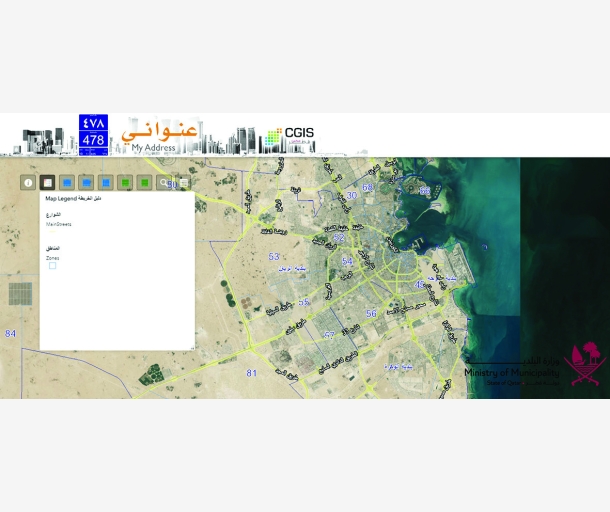This screenshot has width=610, height=512.
Task: Click zone 30 label on map
Action: pyautogui.click(x=352, y=195)
